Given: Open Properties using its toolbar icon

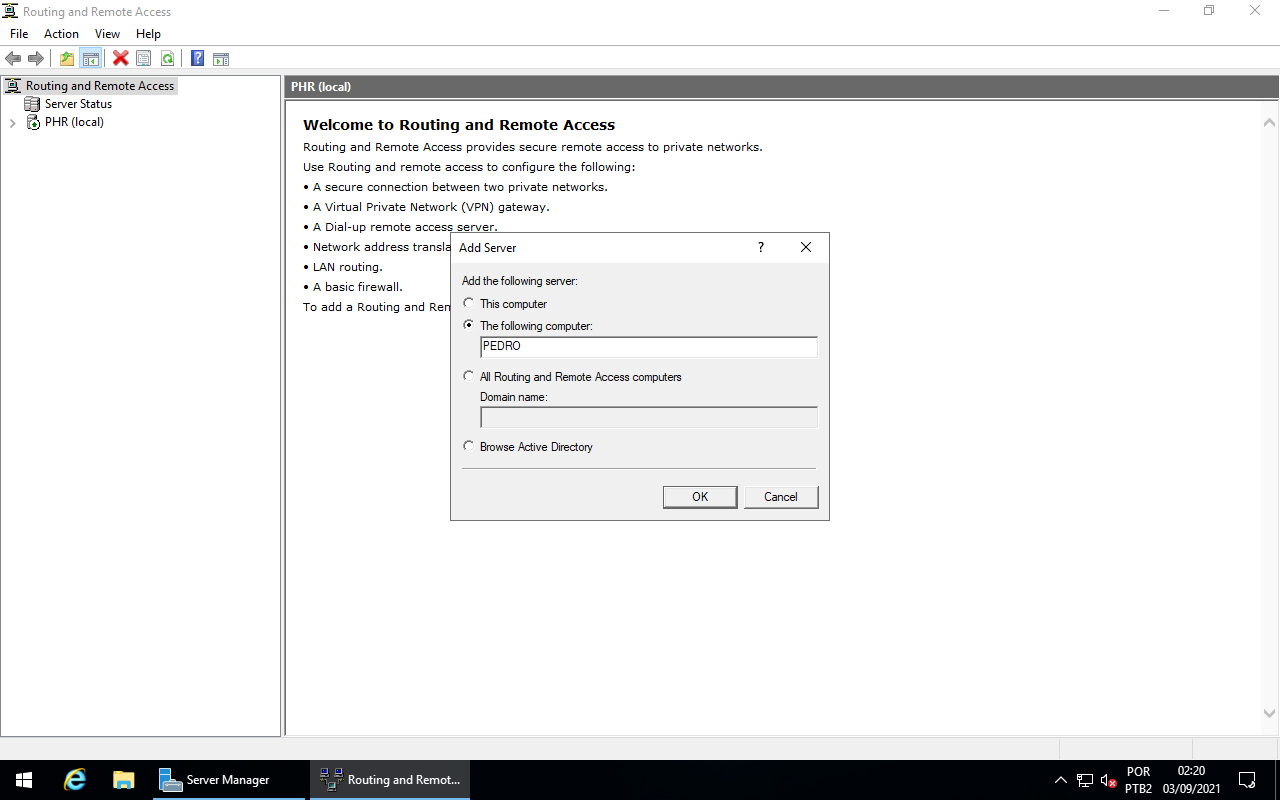Looking at the screenshot, I should [143, 58].
